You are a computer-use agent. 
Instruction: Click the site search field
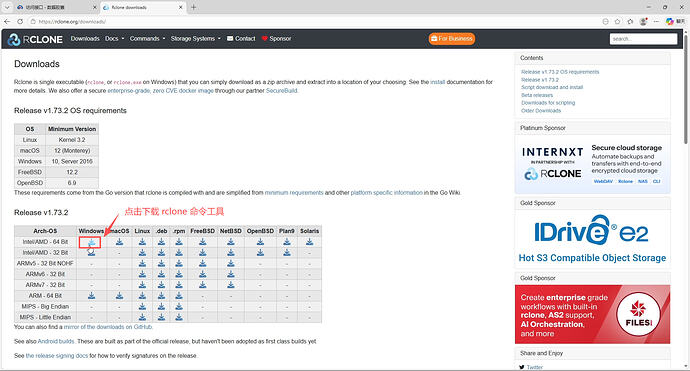643,39
